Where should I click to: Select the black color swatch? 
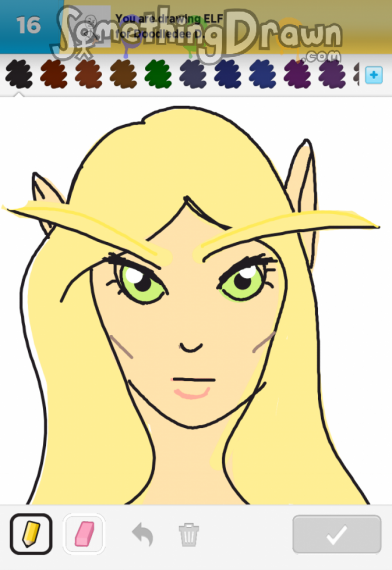click(x=19, y=74)
